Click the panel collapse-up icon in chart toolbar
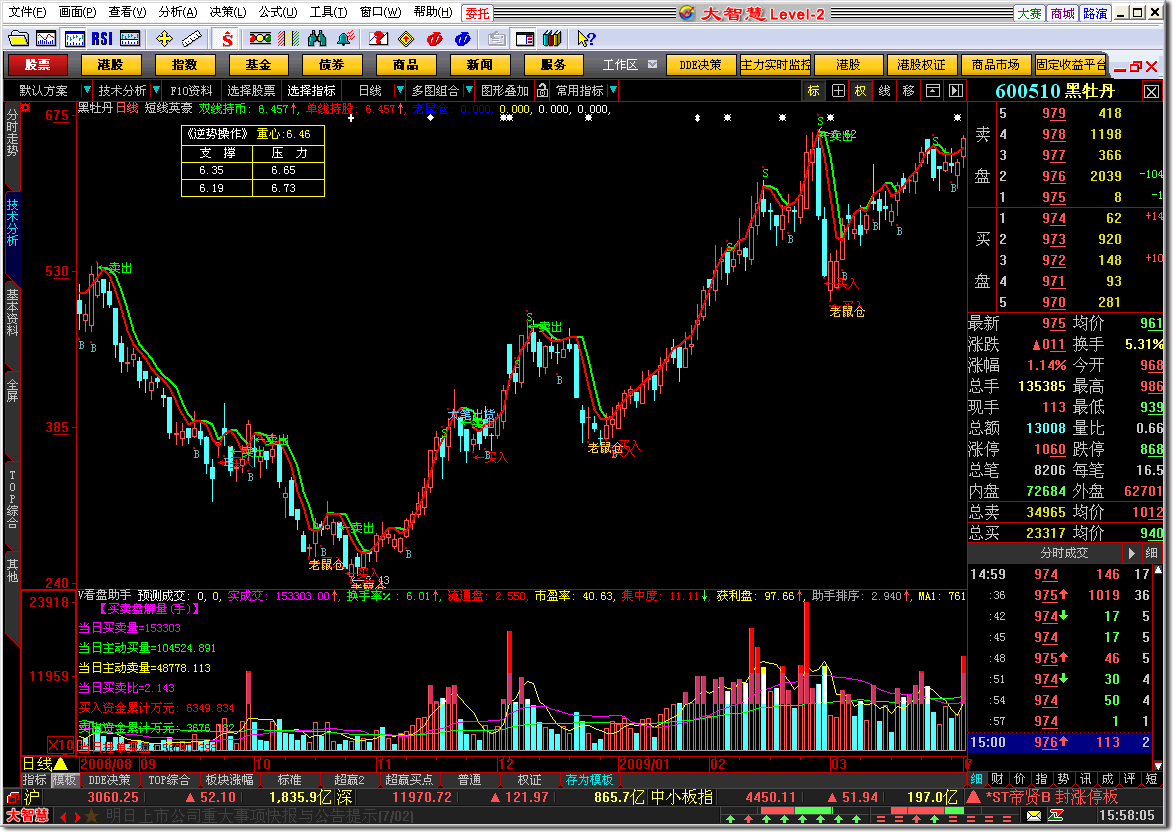 pos(933,91)
